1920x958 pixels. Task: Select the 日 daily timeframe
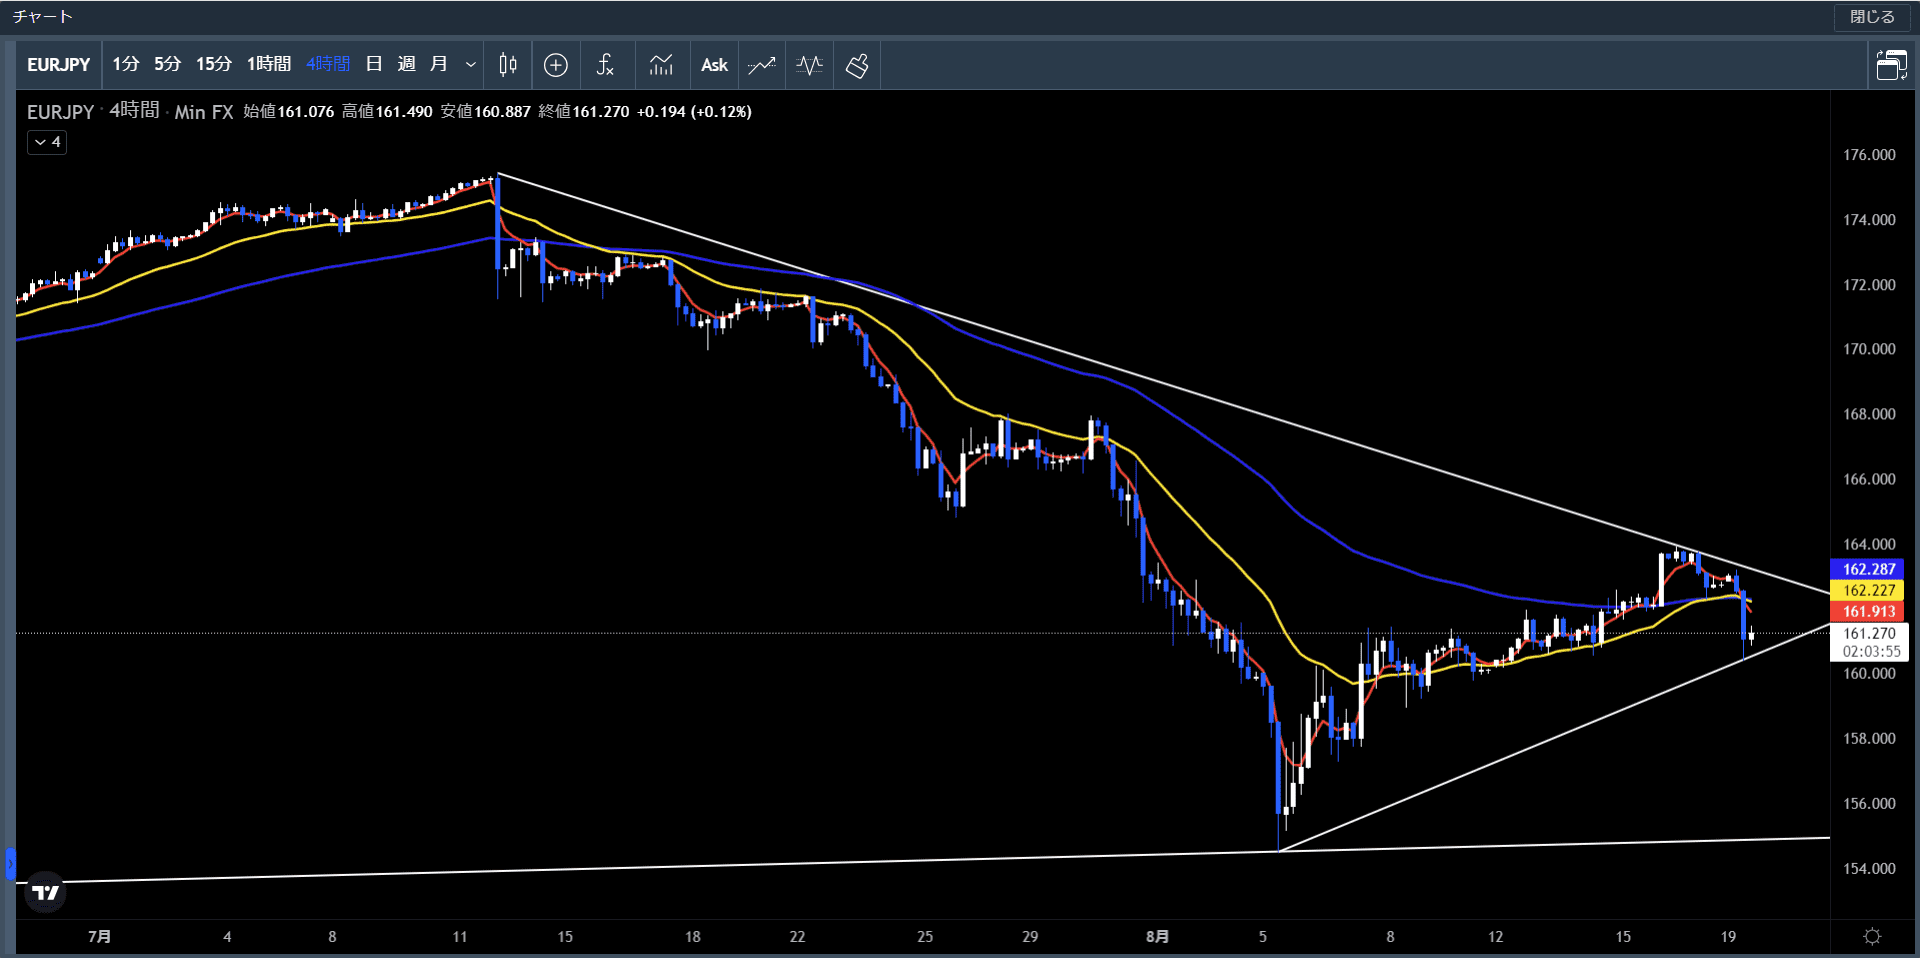coord(374,64)
